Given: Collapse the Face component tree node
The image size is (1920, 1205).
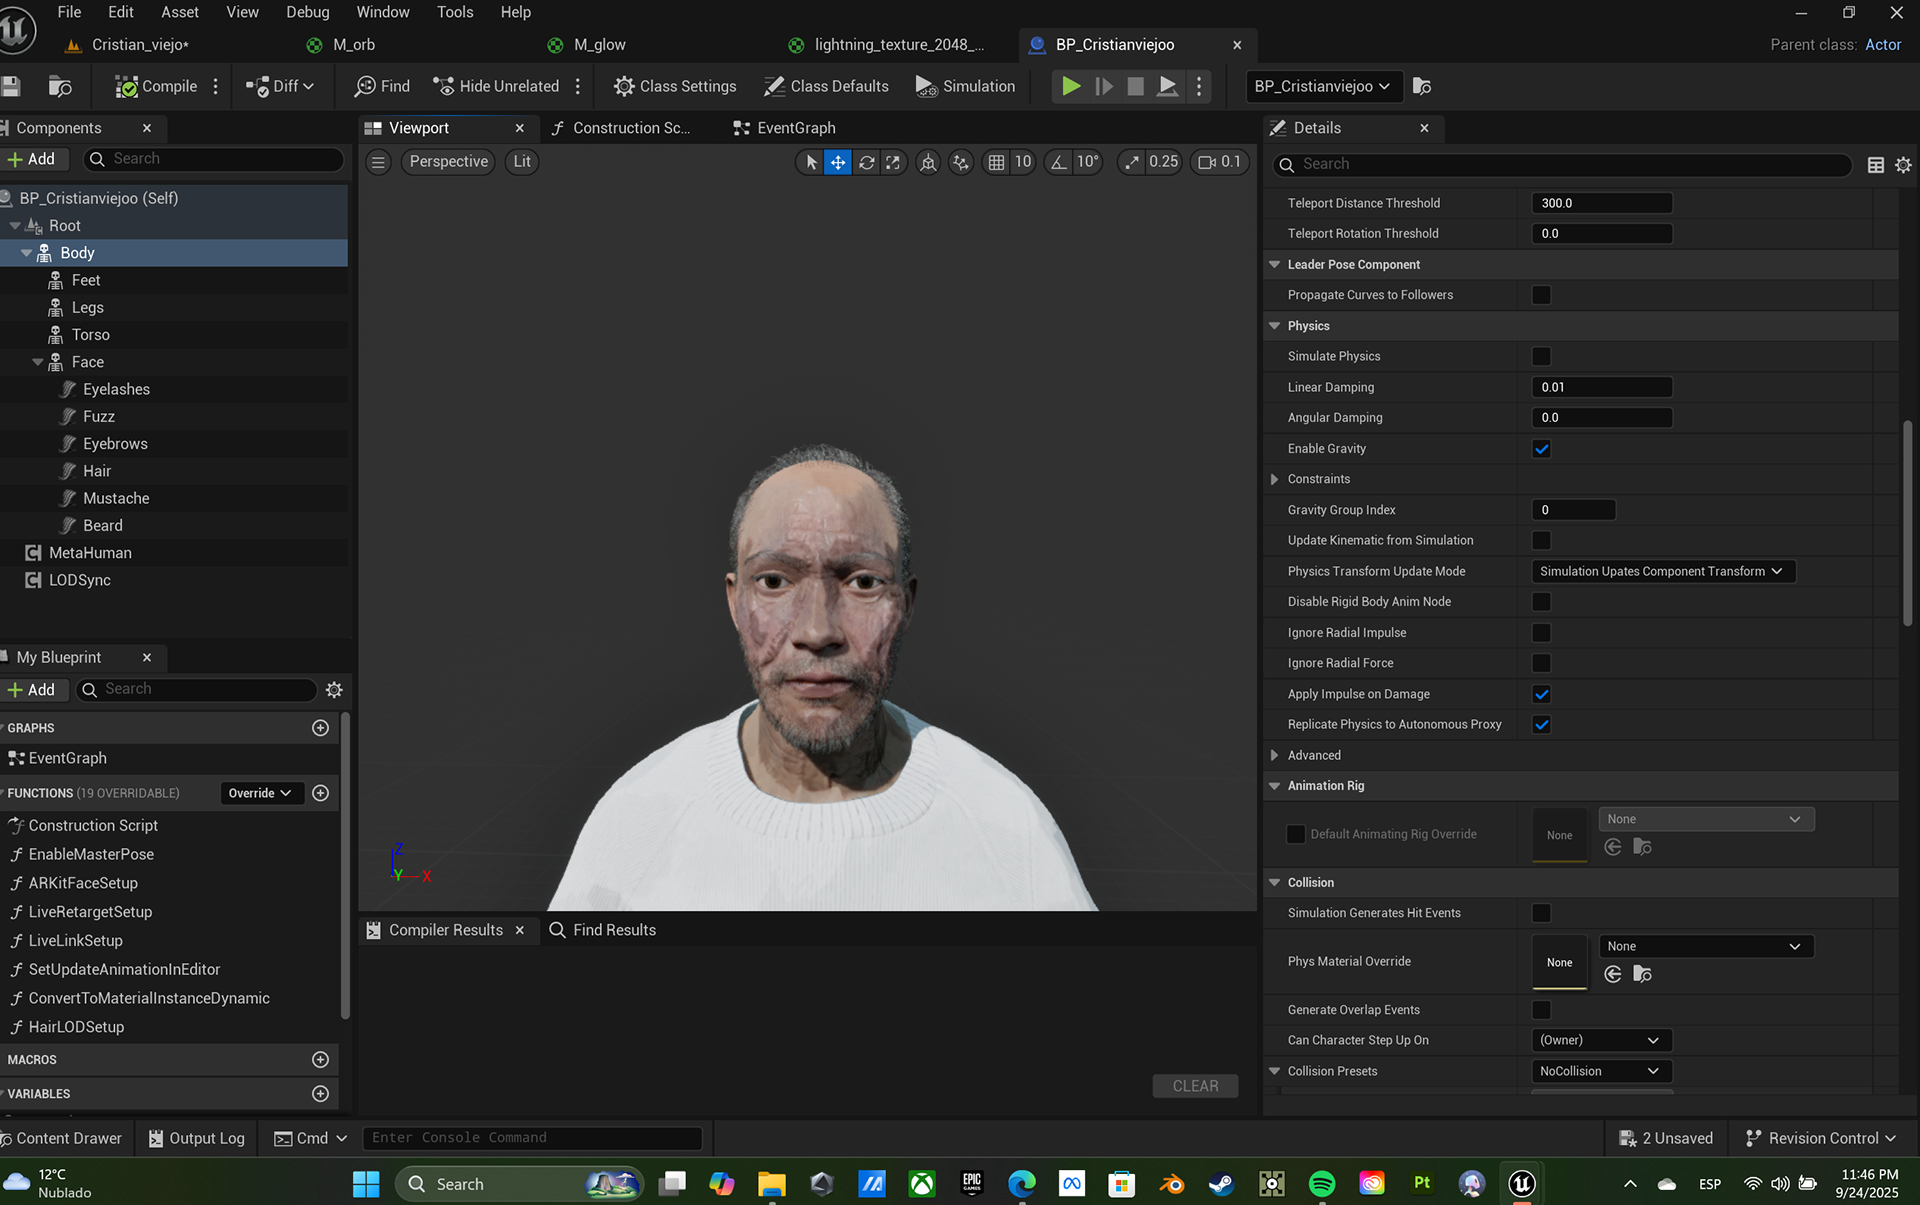Looking at the screenshot, I should point(38,362).
